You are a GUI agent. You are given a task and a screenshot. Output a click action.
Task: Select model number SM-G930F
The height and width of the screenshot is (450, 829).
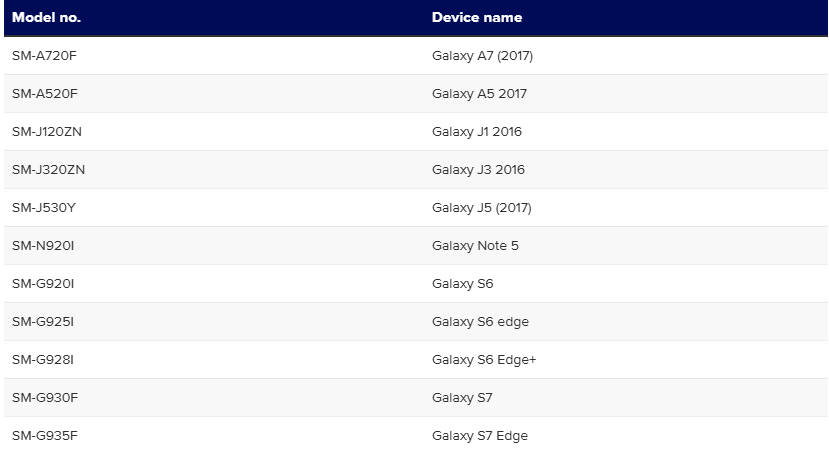(45, 398)
